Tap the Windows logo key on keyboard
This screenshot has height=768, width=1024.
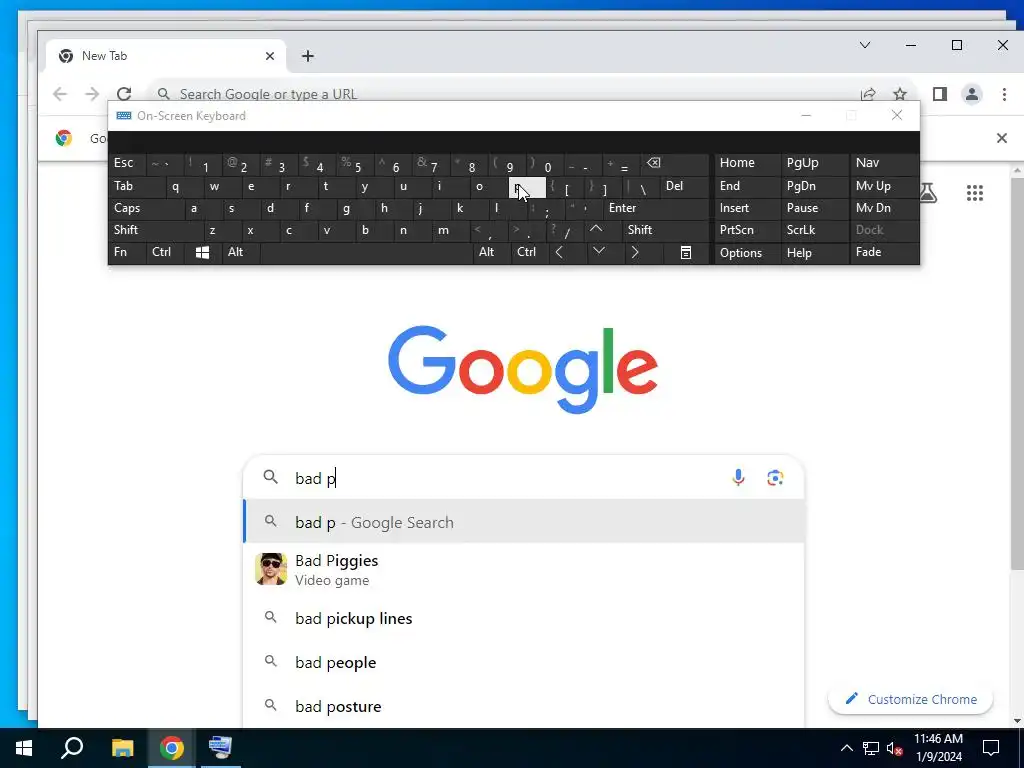click(x=202, y=252)
